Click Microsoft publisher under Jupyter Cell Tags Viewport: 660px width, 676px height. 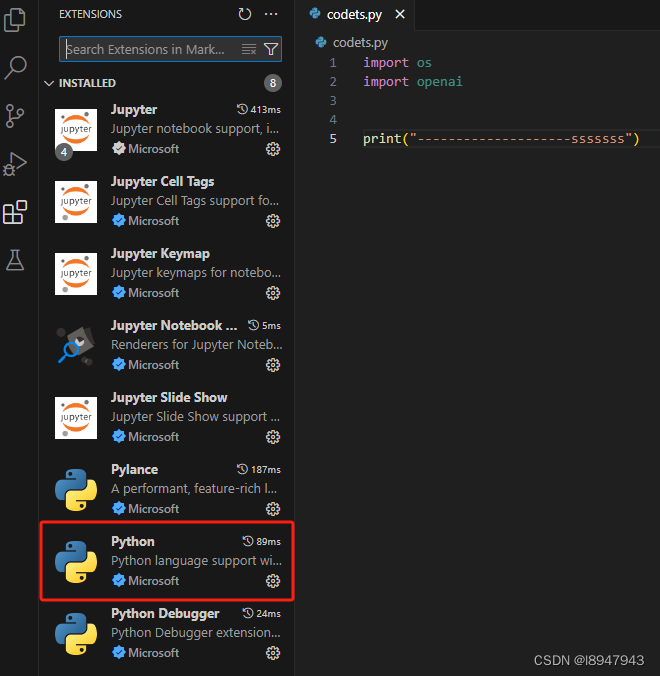[x=153, y=221]
